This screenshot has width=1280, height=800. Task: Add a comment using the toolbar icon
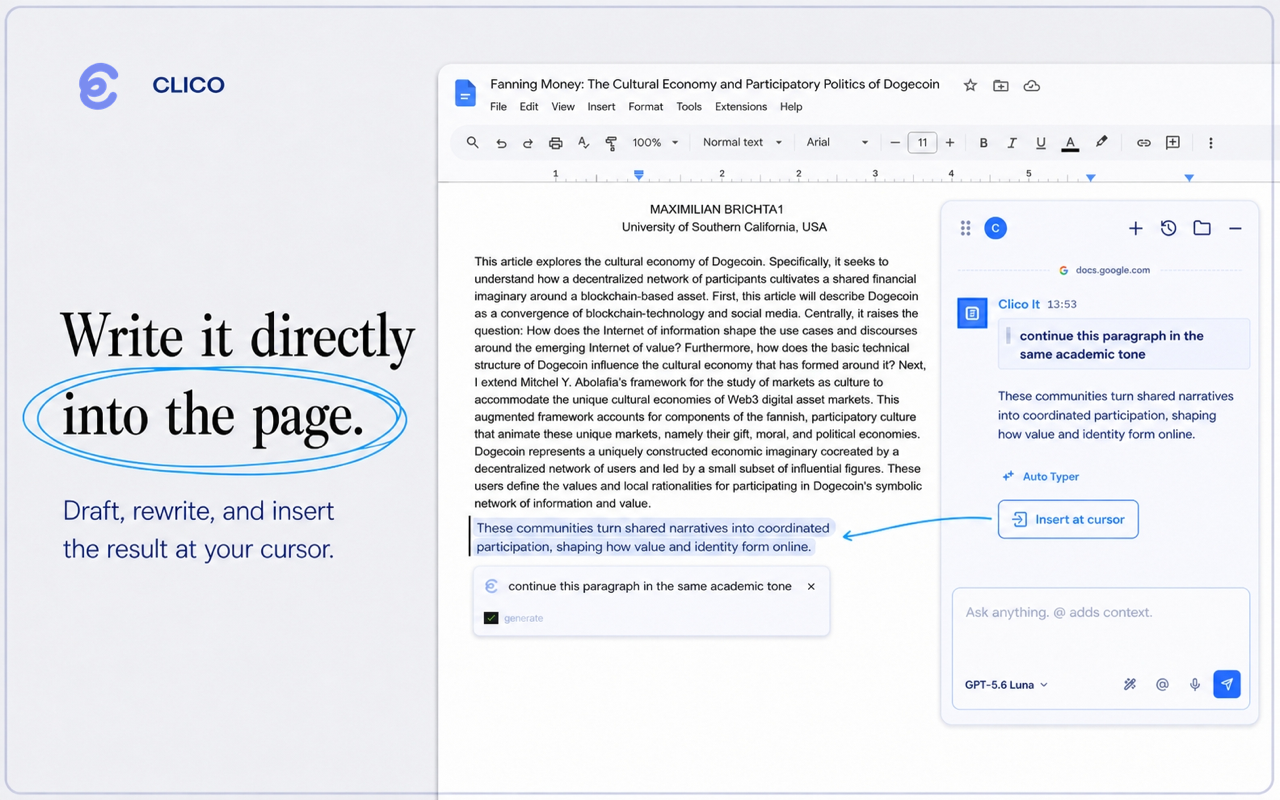[x=1173, y=143]
